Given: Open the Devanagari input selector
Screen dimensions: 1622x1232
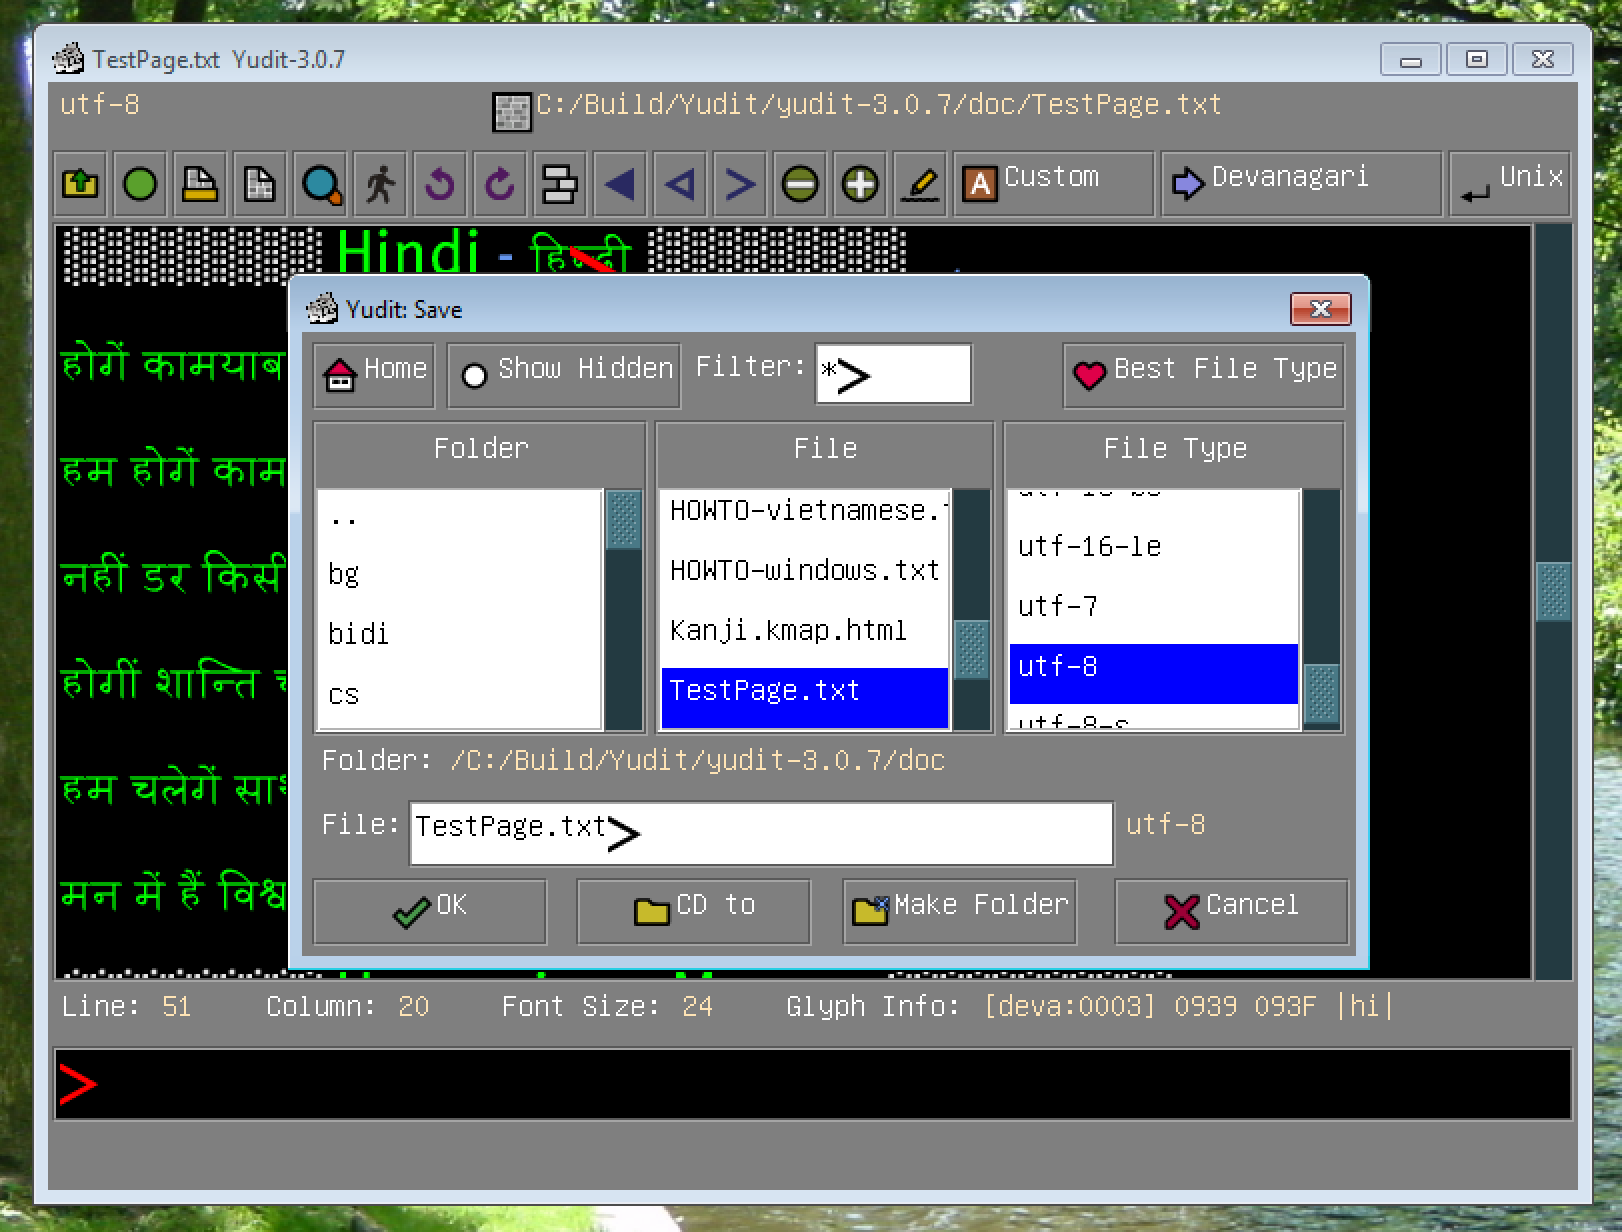Looking at the screenshot, I should (x=1300, y=184).
